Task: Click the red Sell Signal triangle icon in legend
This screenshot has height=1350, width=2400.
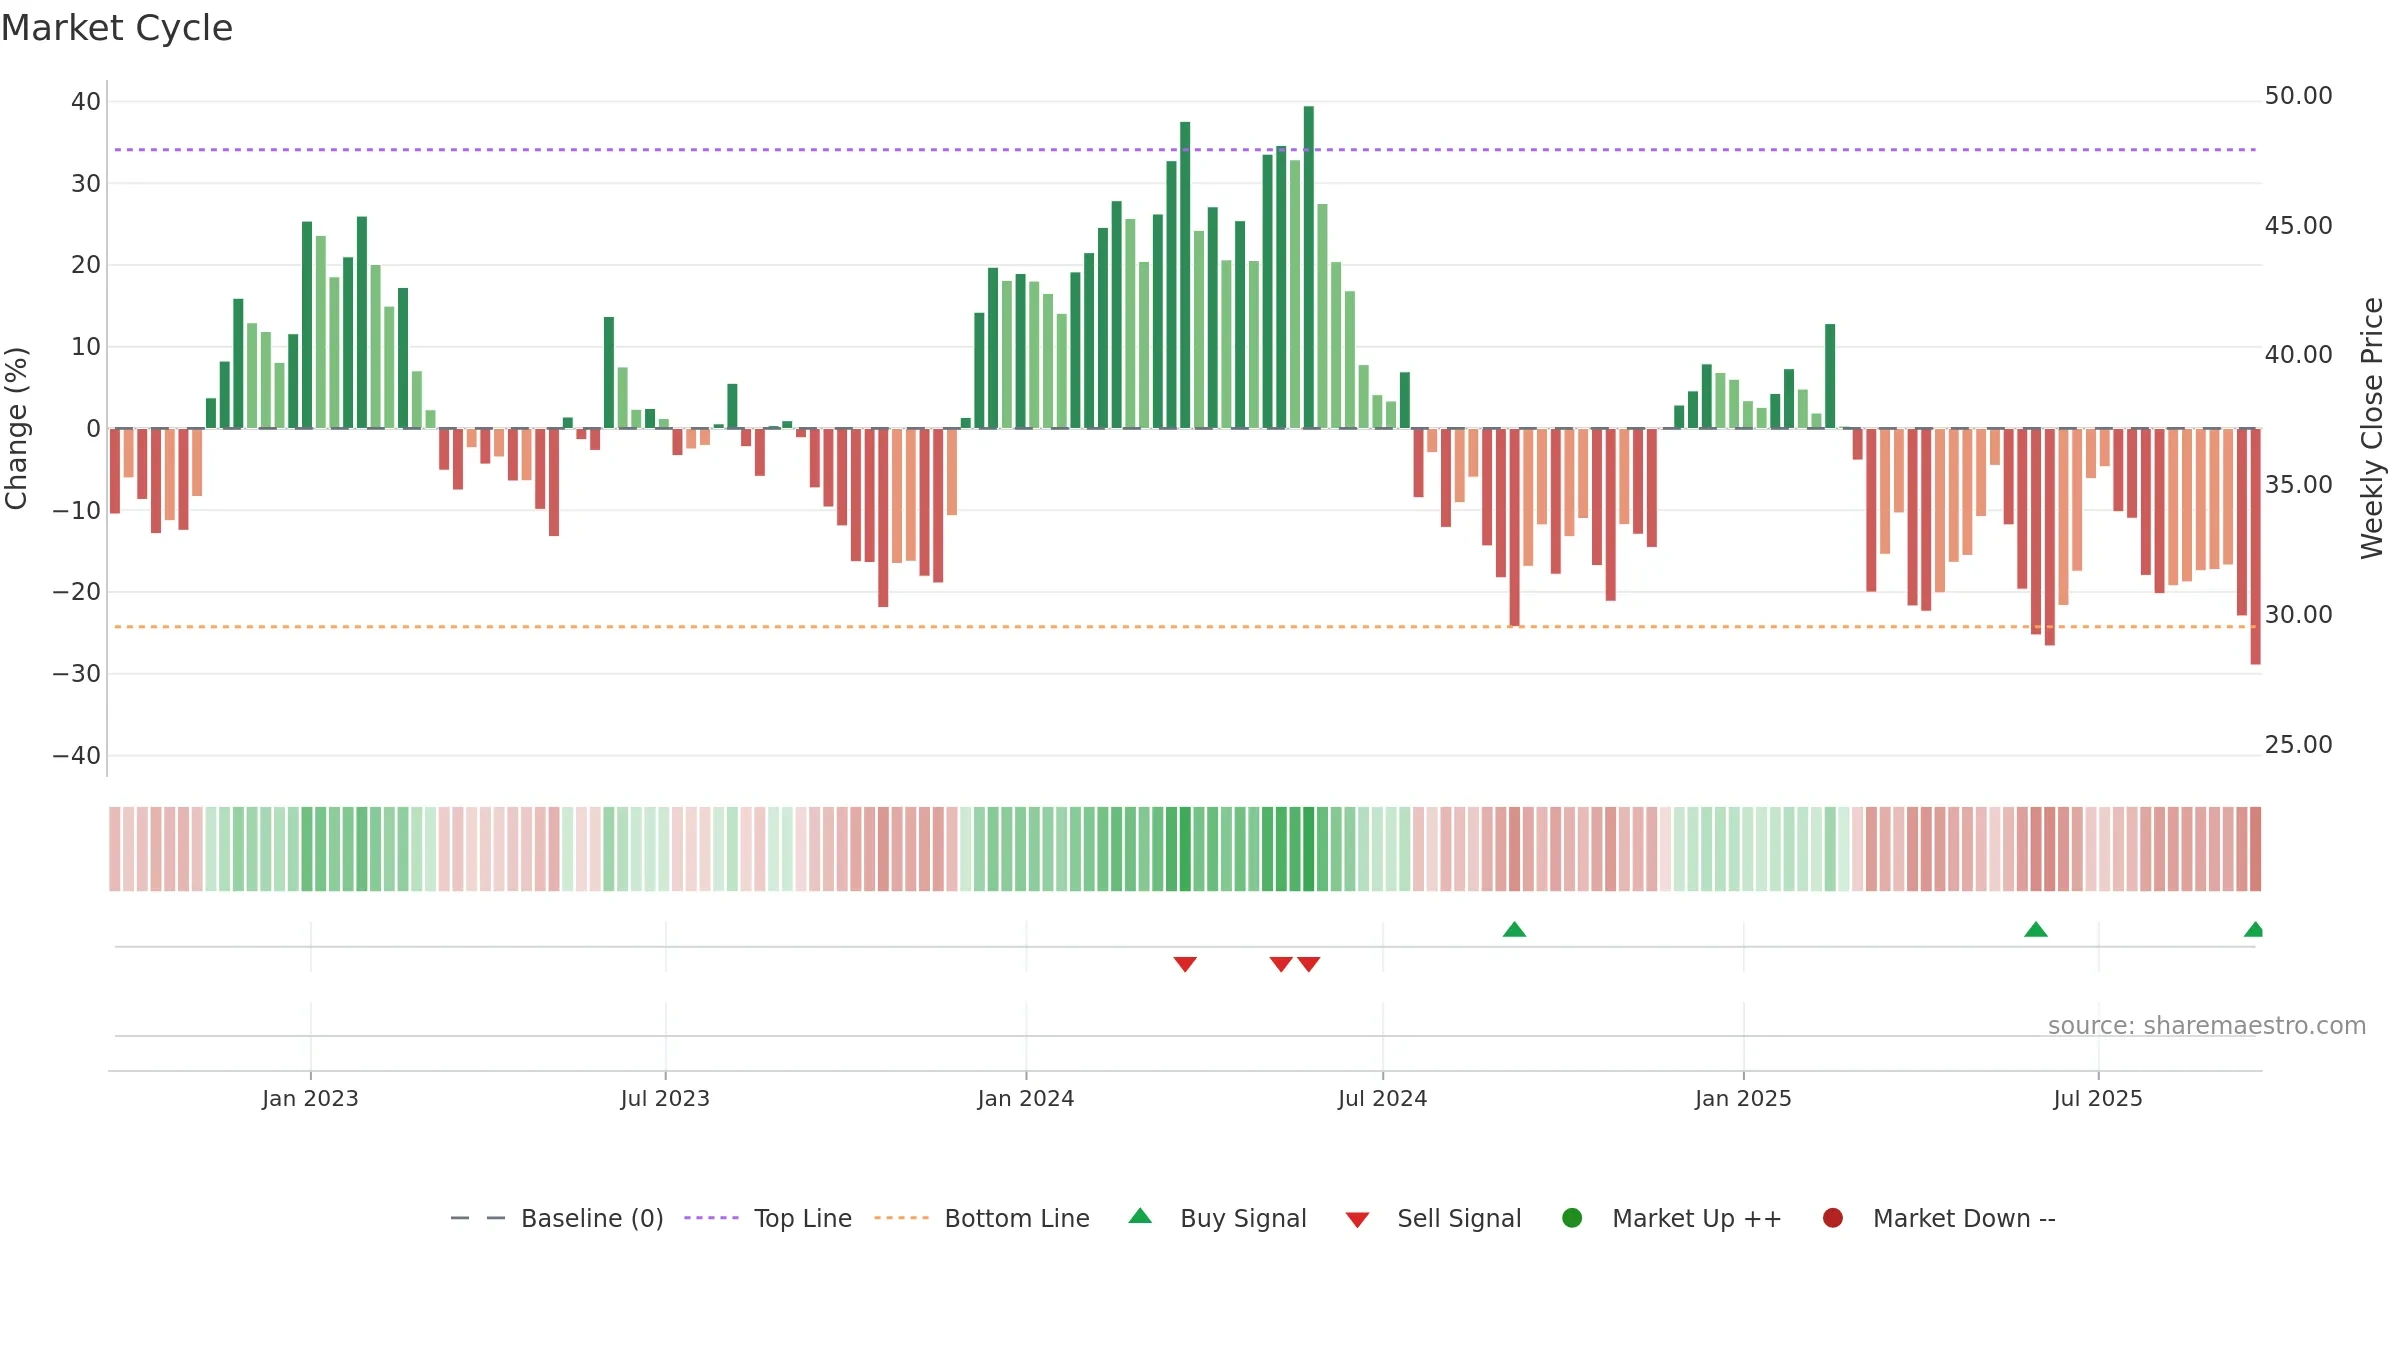Action: 1357,1220
